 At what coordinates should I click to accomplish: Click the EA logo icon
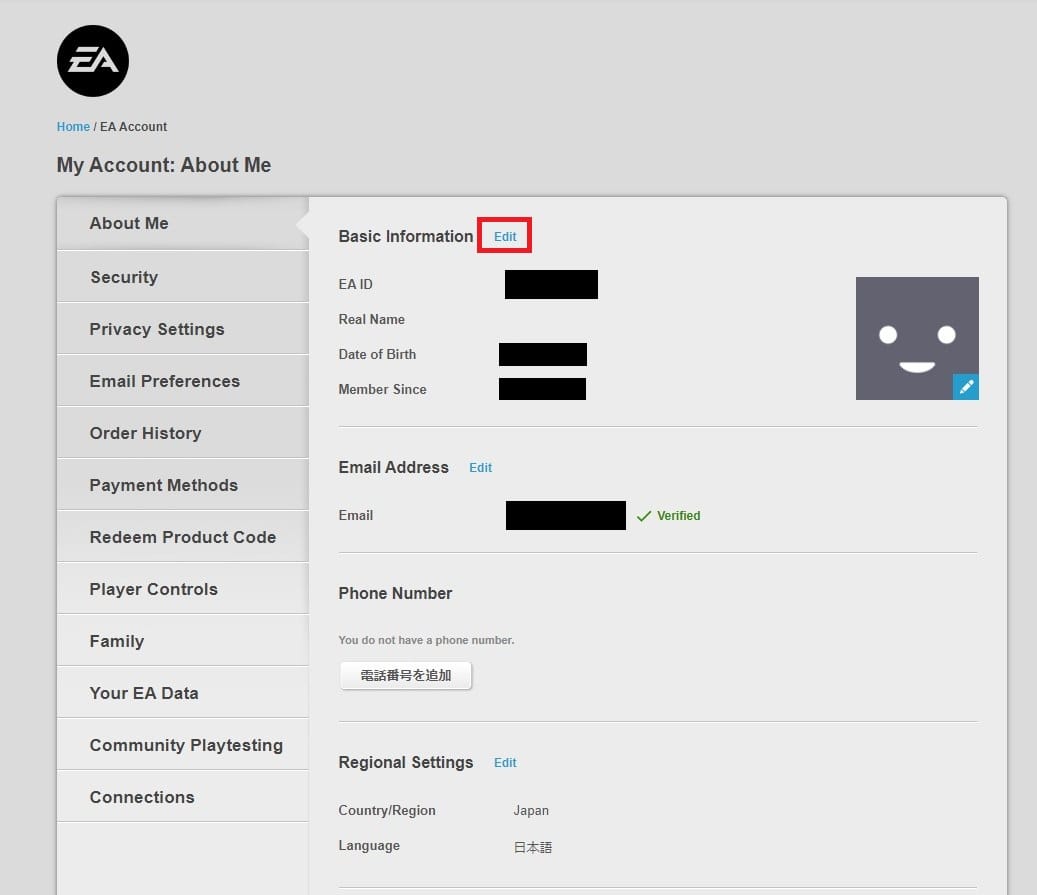click(x=93, y=61)
